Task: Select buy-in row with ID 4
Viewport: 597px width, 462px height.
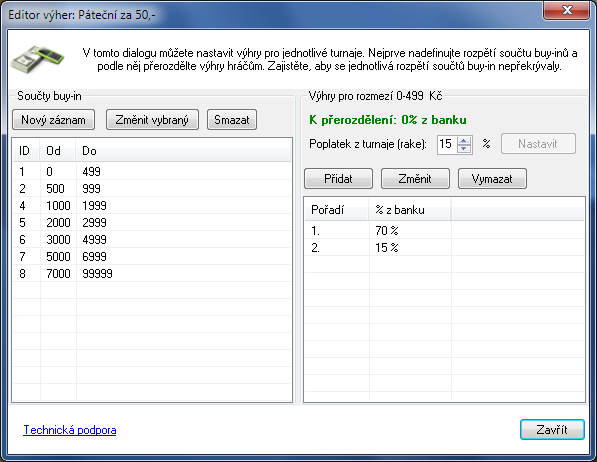Action: coord(152,206)
